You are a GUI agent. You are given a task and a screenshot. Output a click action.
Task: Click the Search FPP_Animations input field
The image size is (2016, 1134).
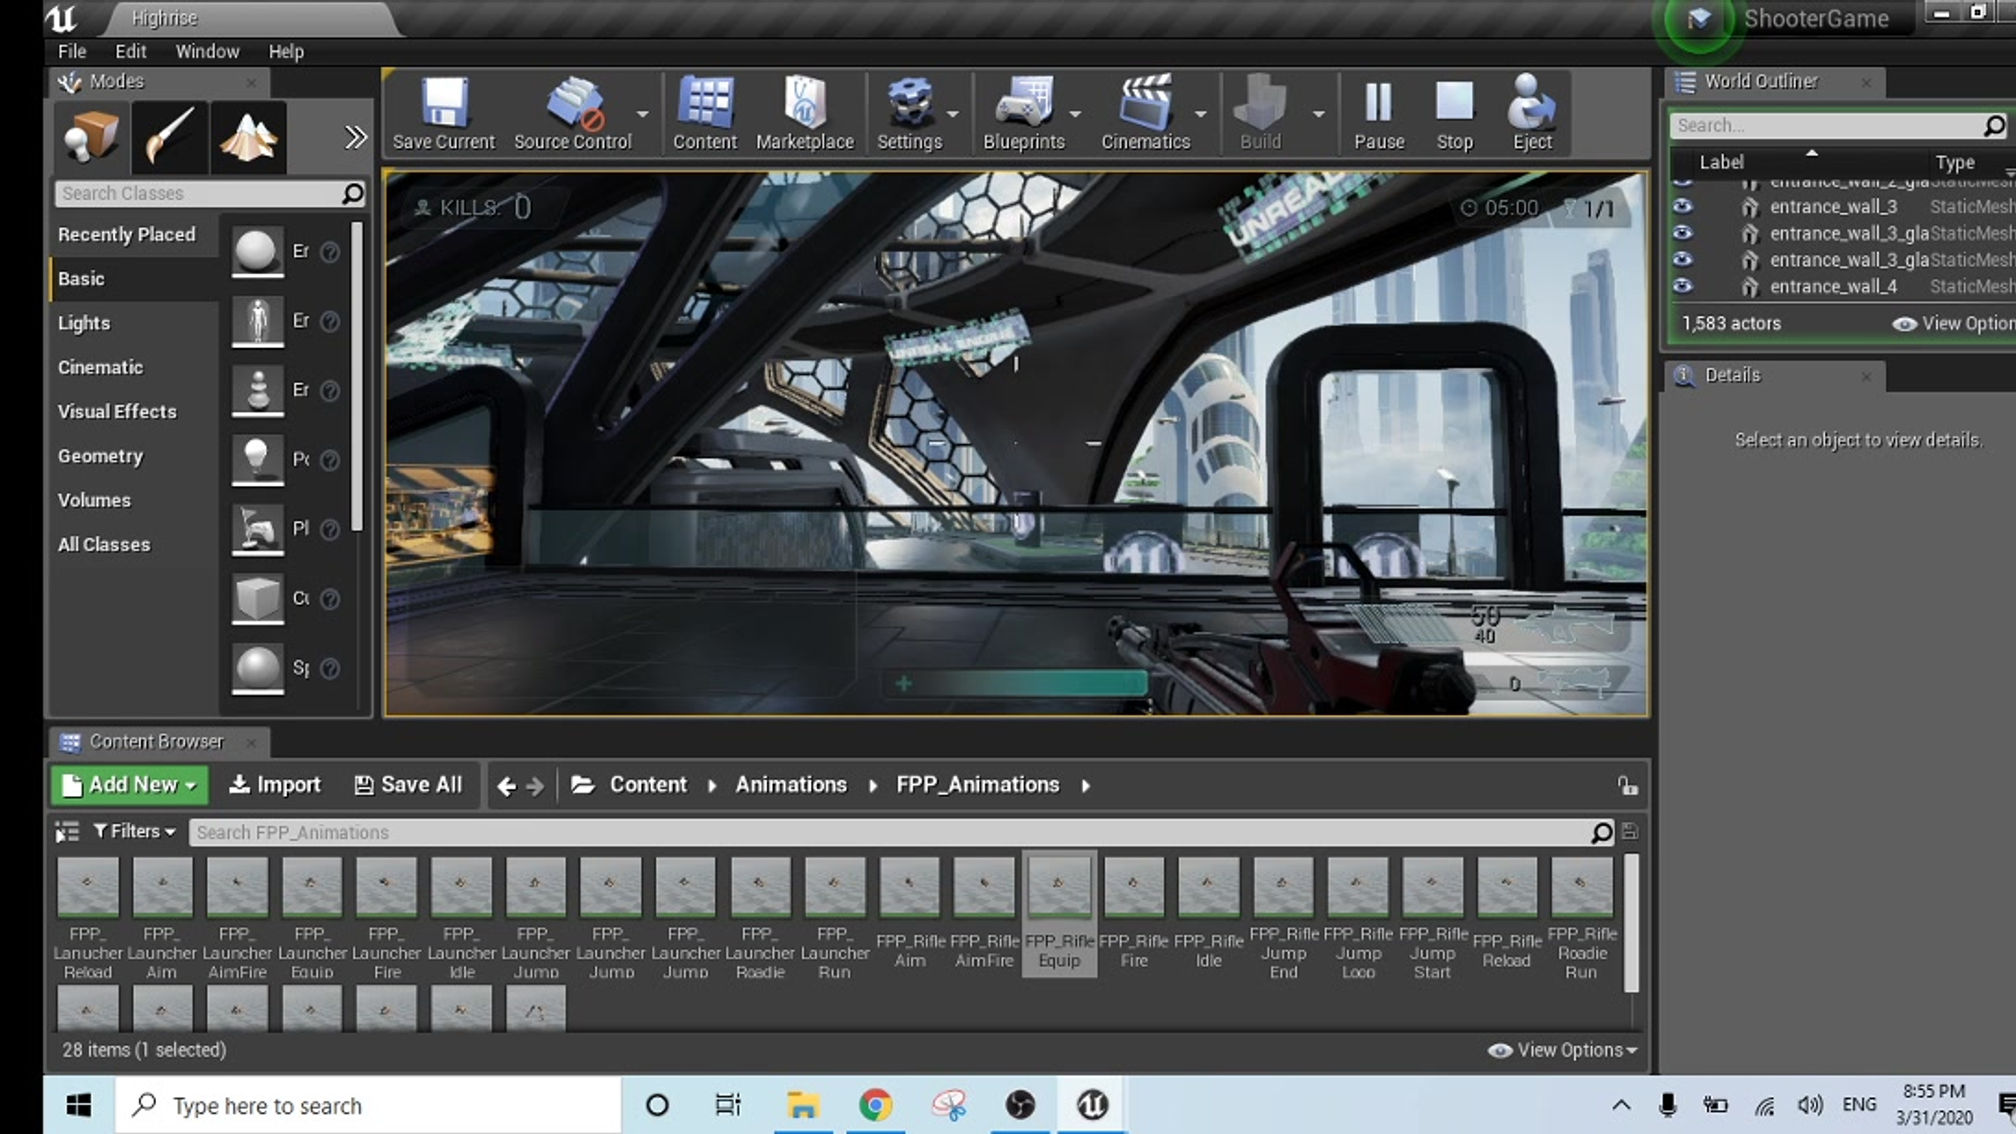890,832
